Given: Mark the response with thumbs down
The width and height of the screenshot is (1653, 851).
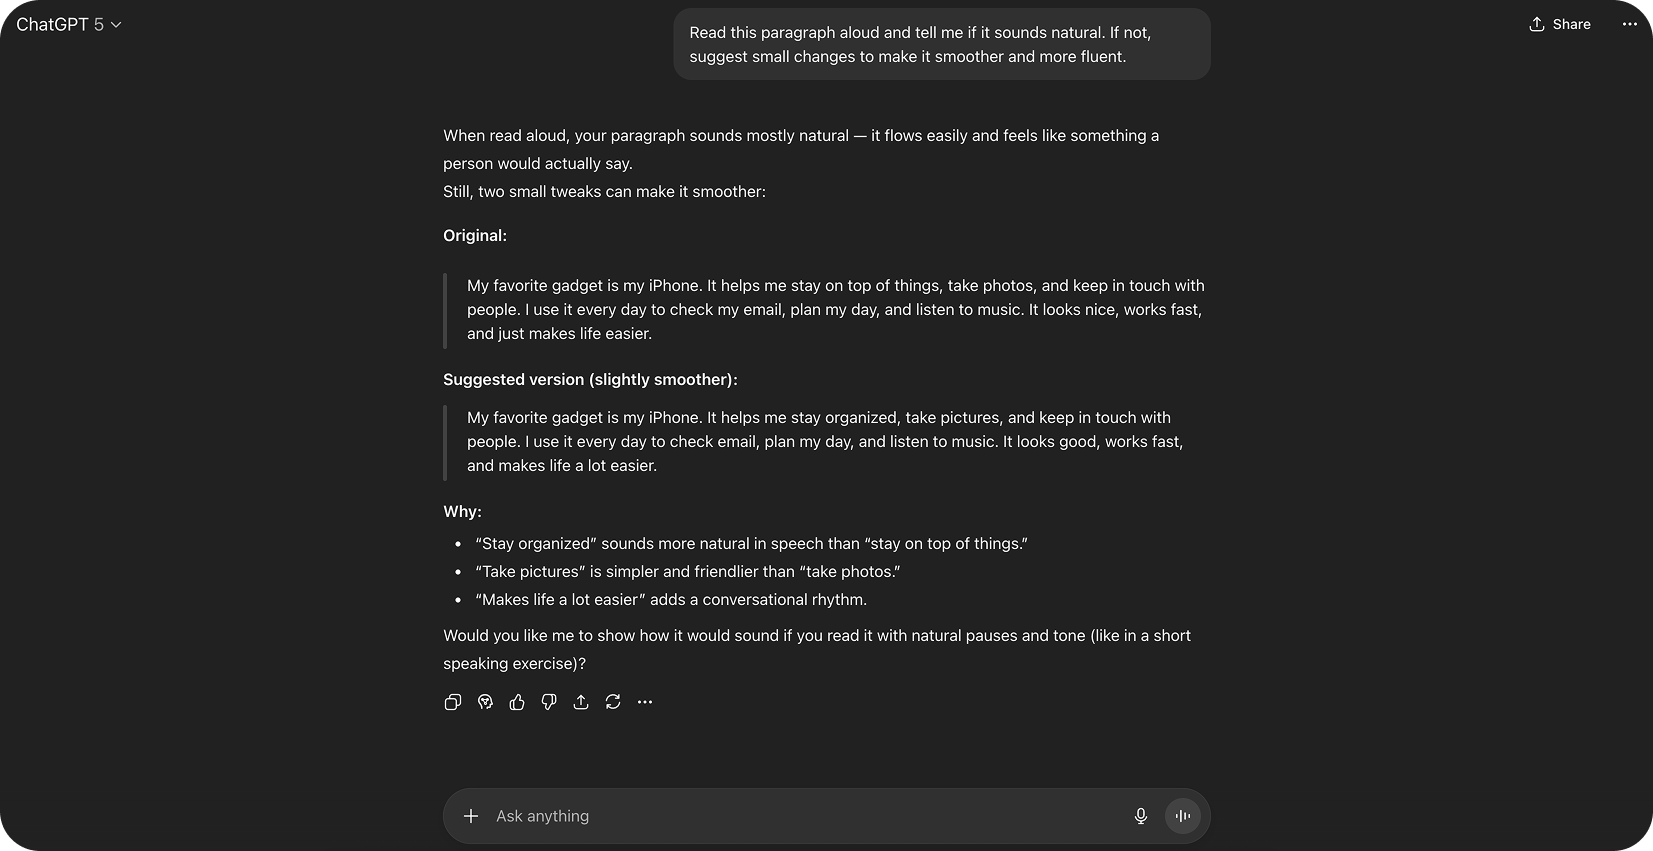Looking at the screenshot, I should (549, 702).
